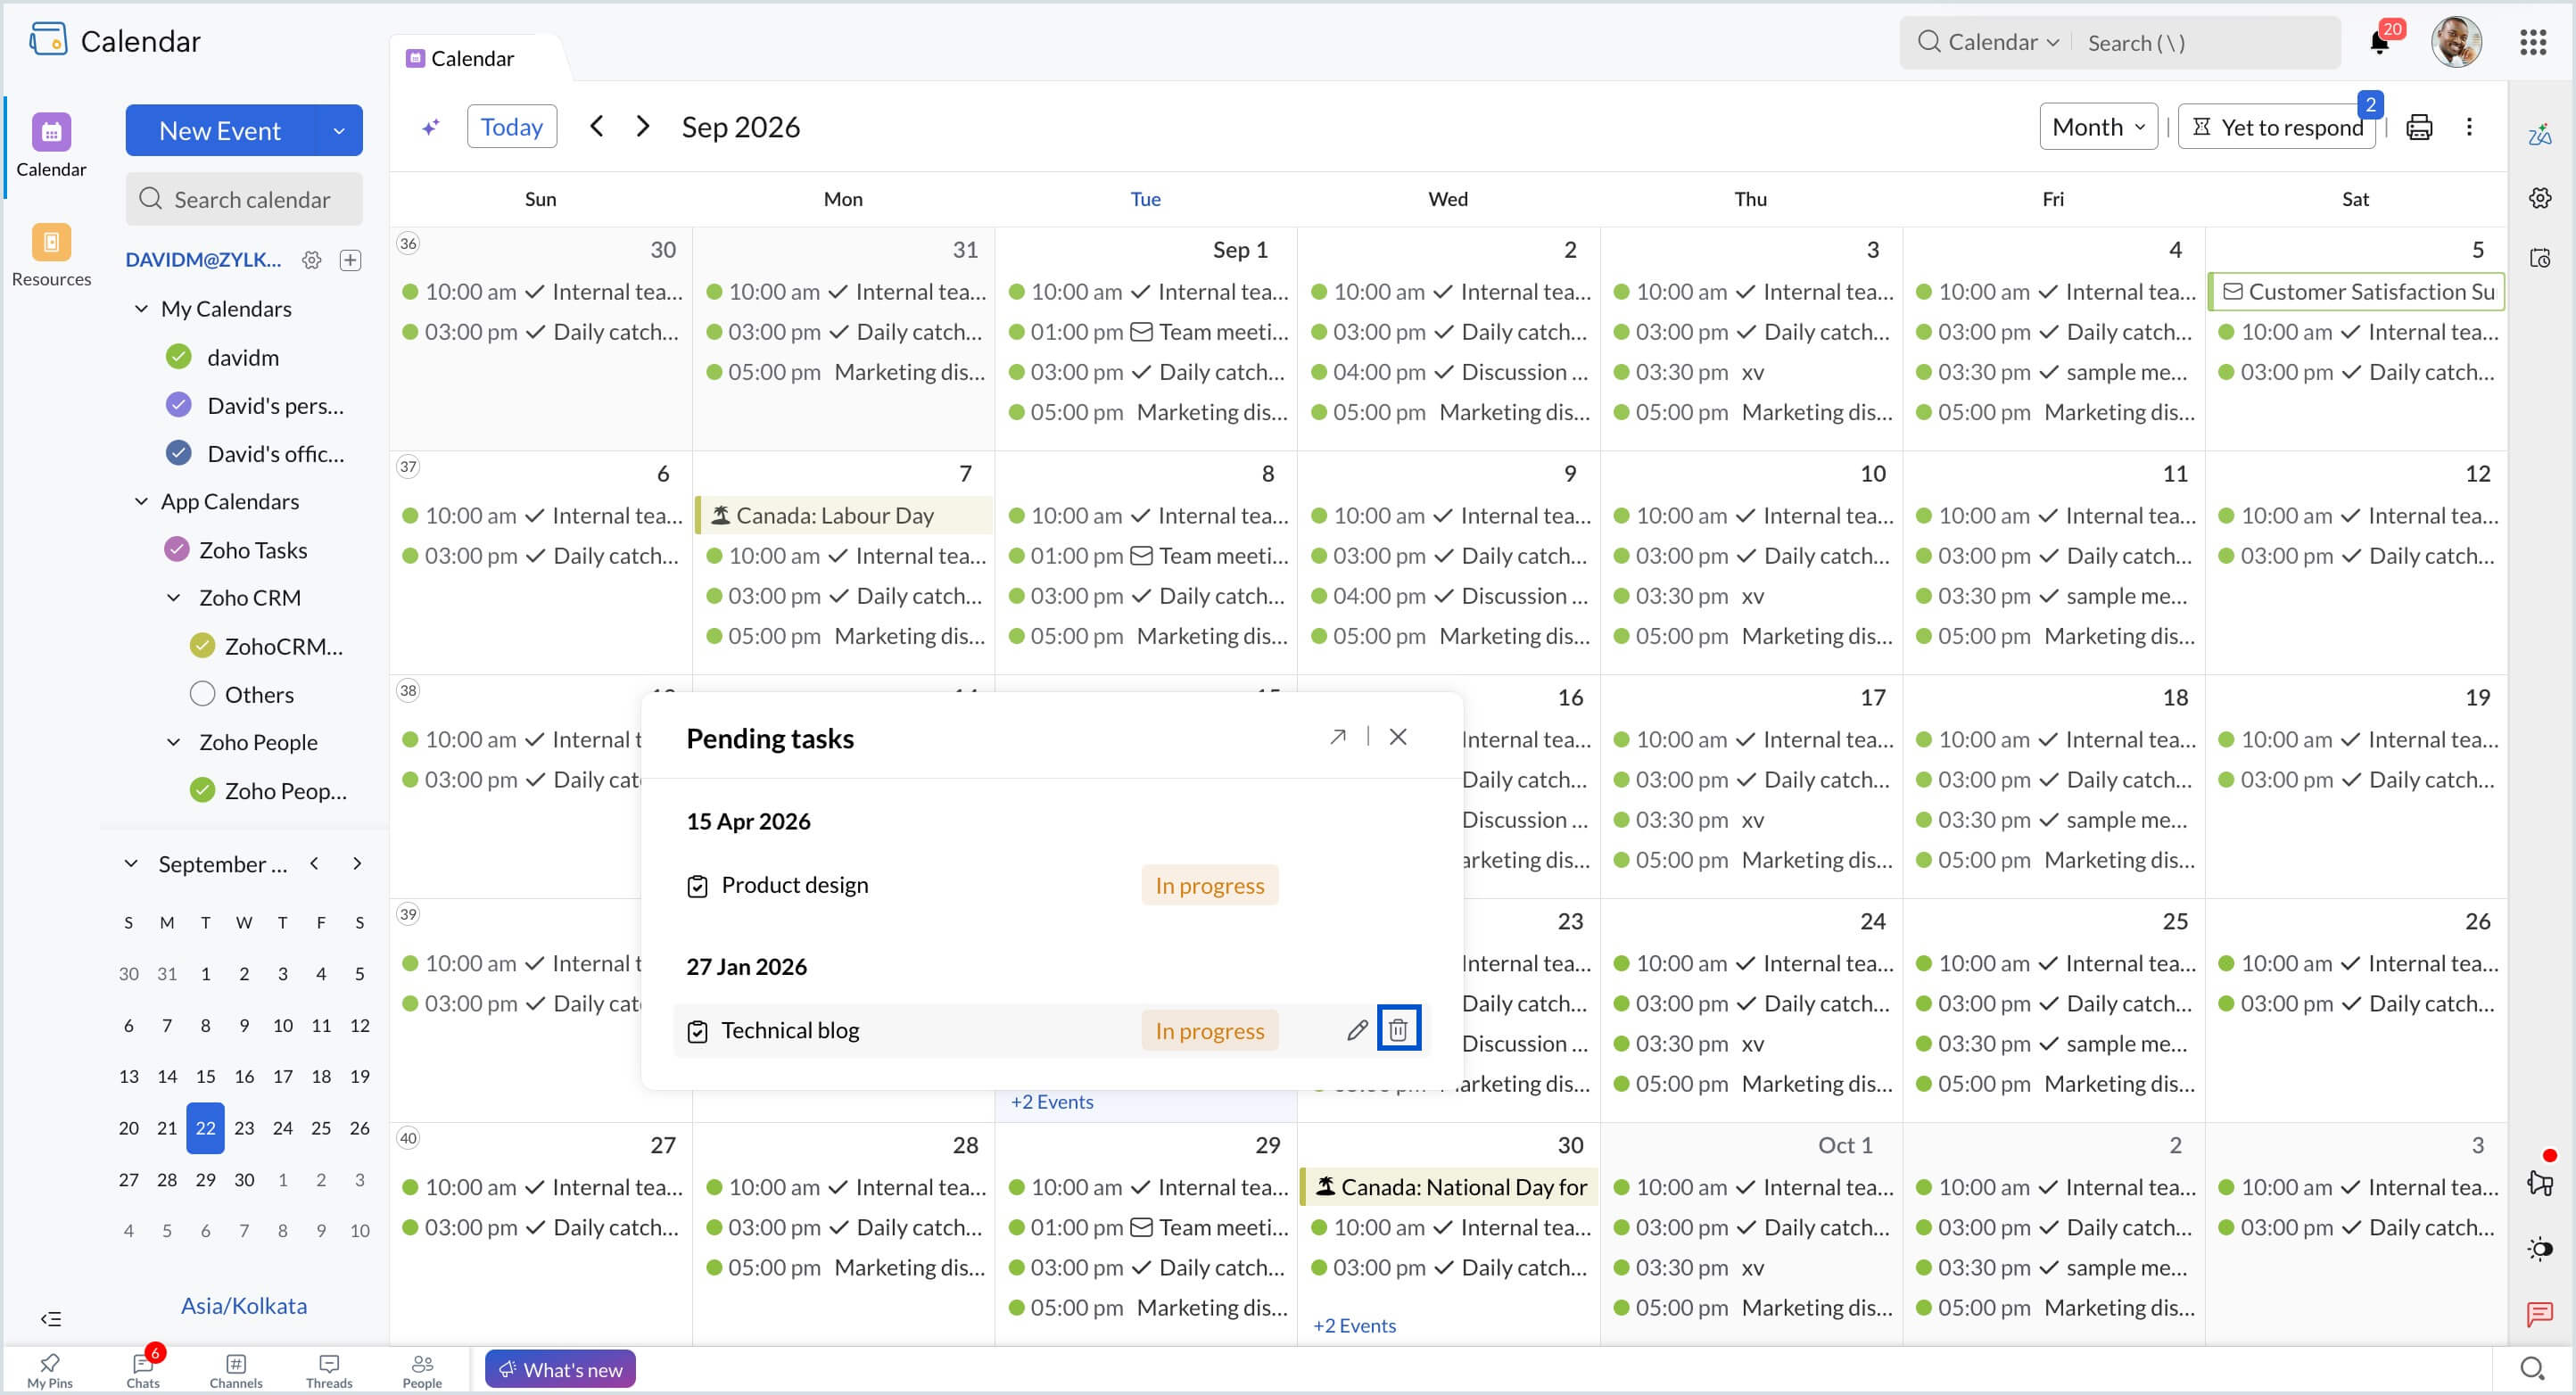Go to previous month in main calendar
Viewport: 2576px width, 1395px height.
pos(597,126)
